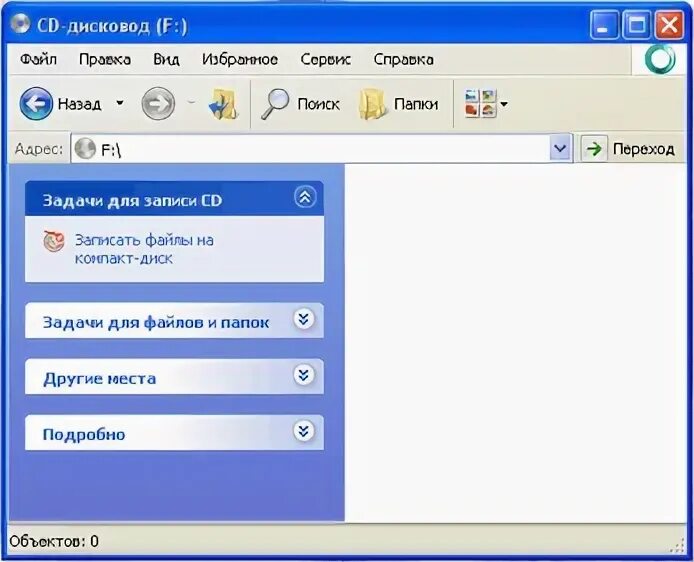Click the throbber logo at menu bar right

coord(660,59)
